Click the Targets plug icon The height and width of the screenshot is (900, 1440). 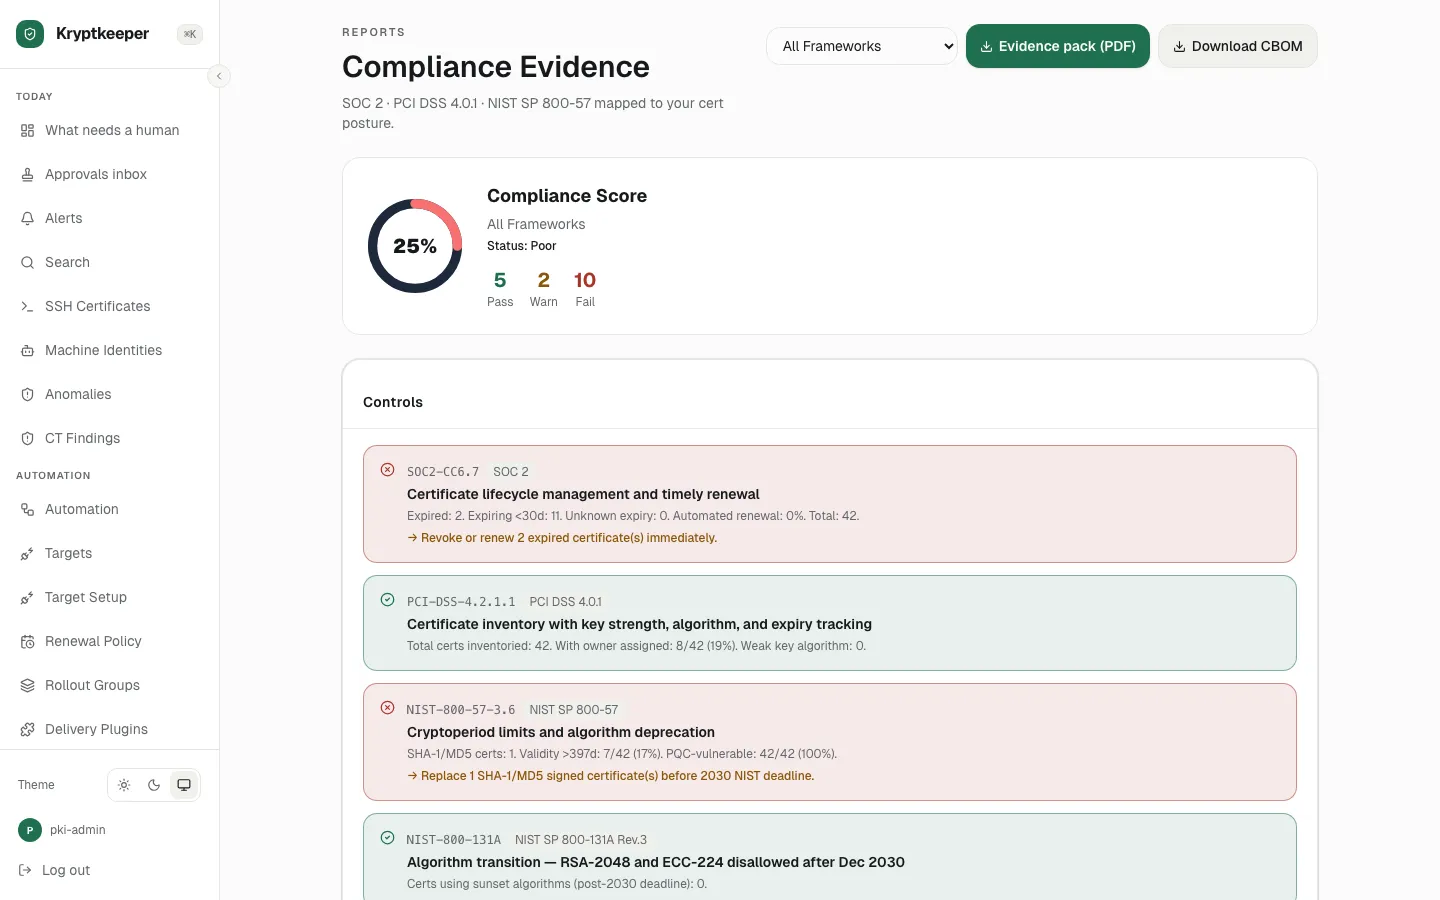[28, 553]
